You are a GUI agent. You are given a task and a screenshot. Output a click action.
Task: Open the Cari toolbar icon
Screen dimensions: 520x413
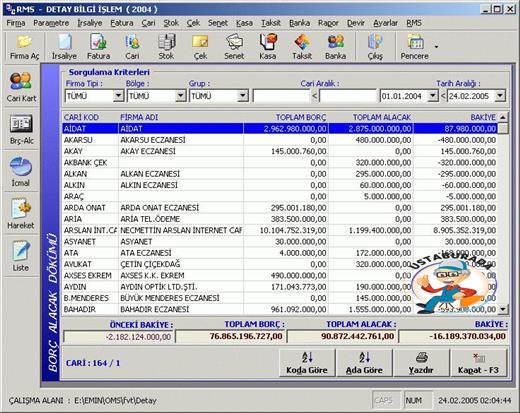click(132, 47)
